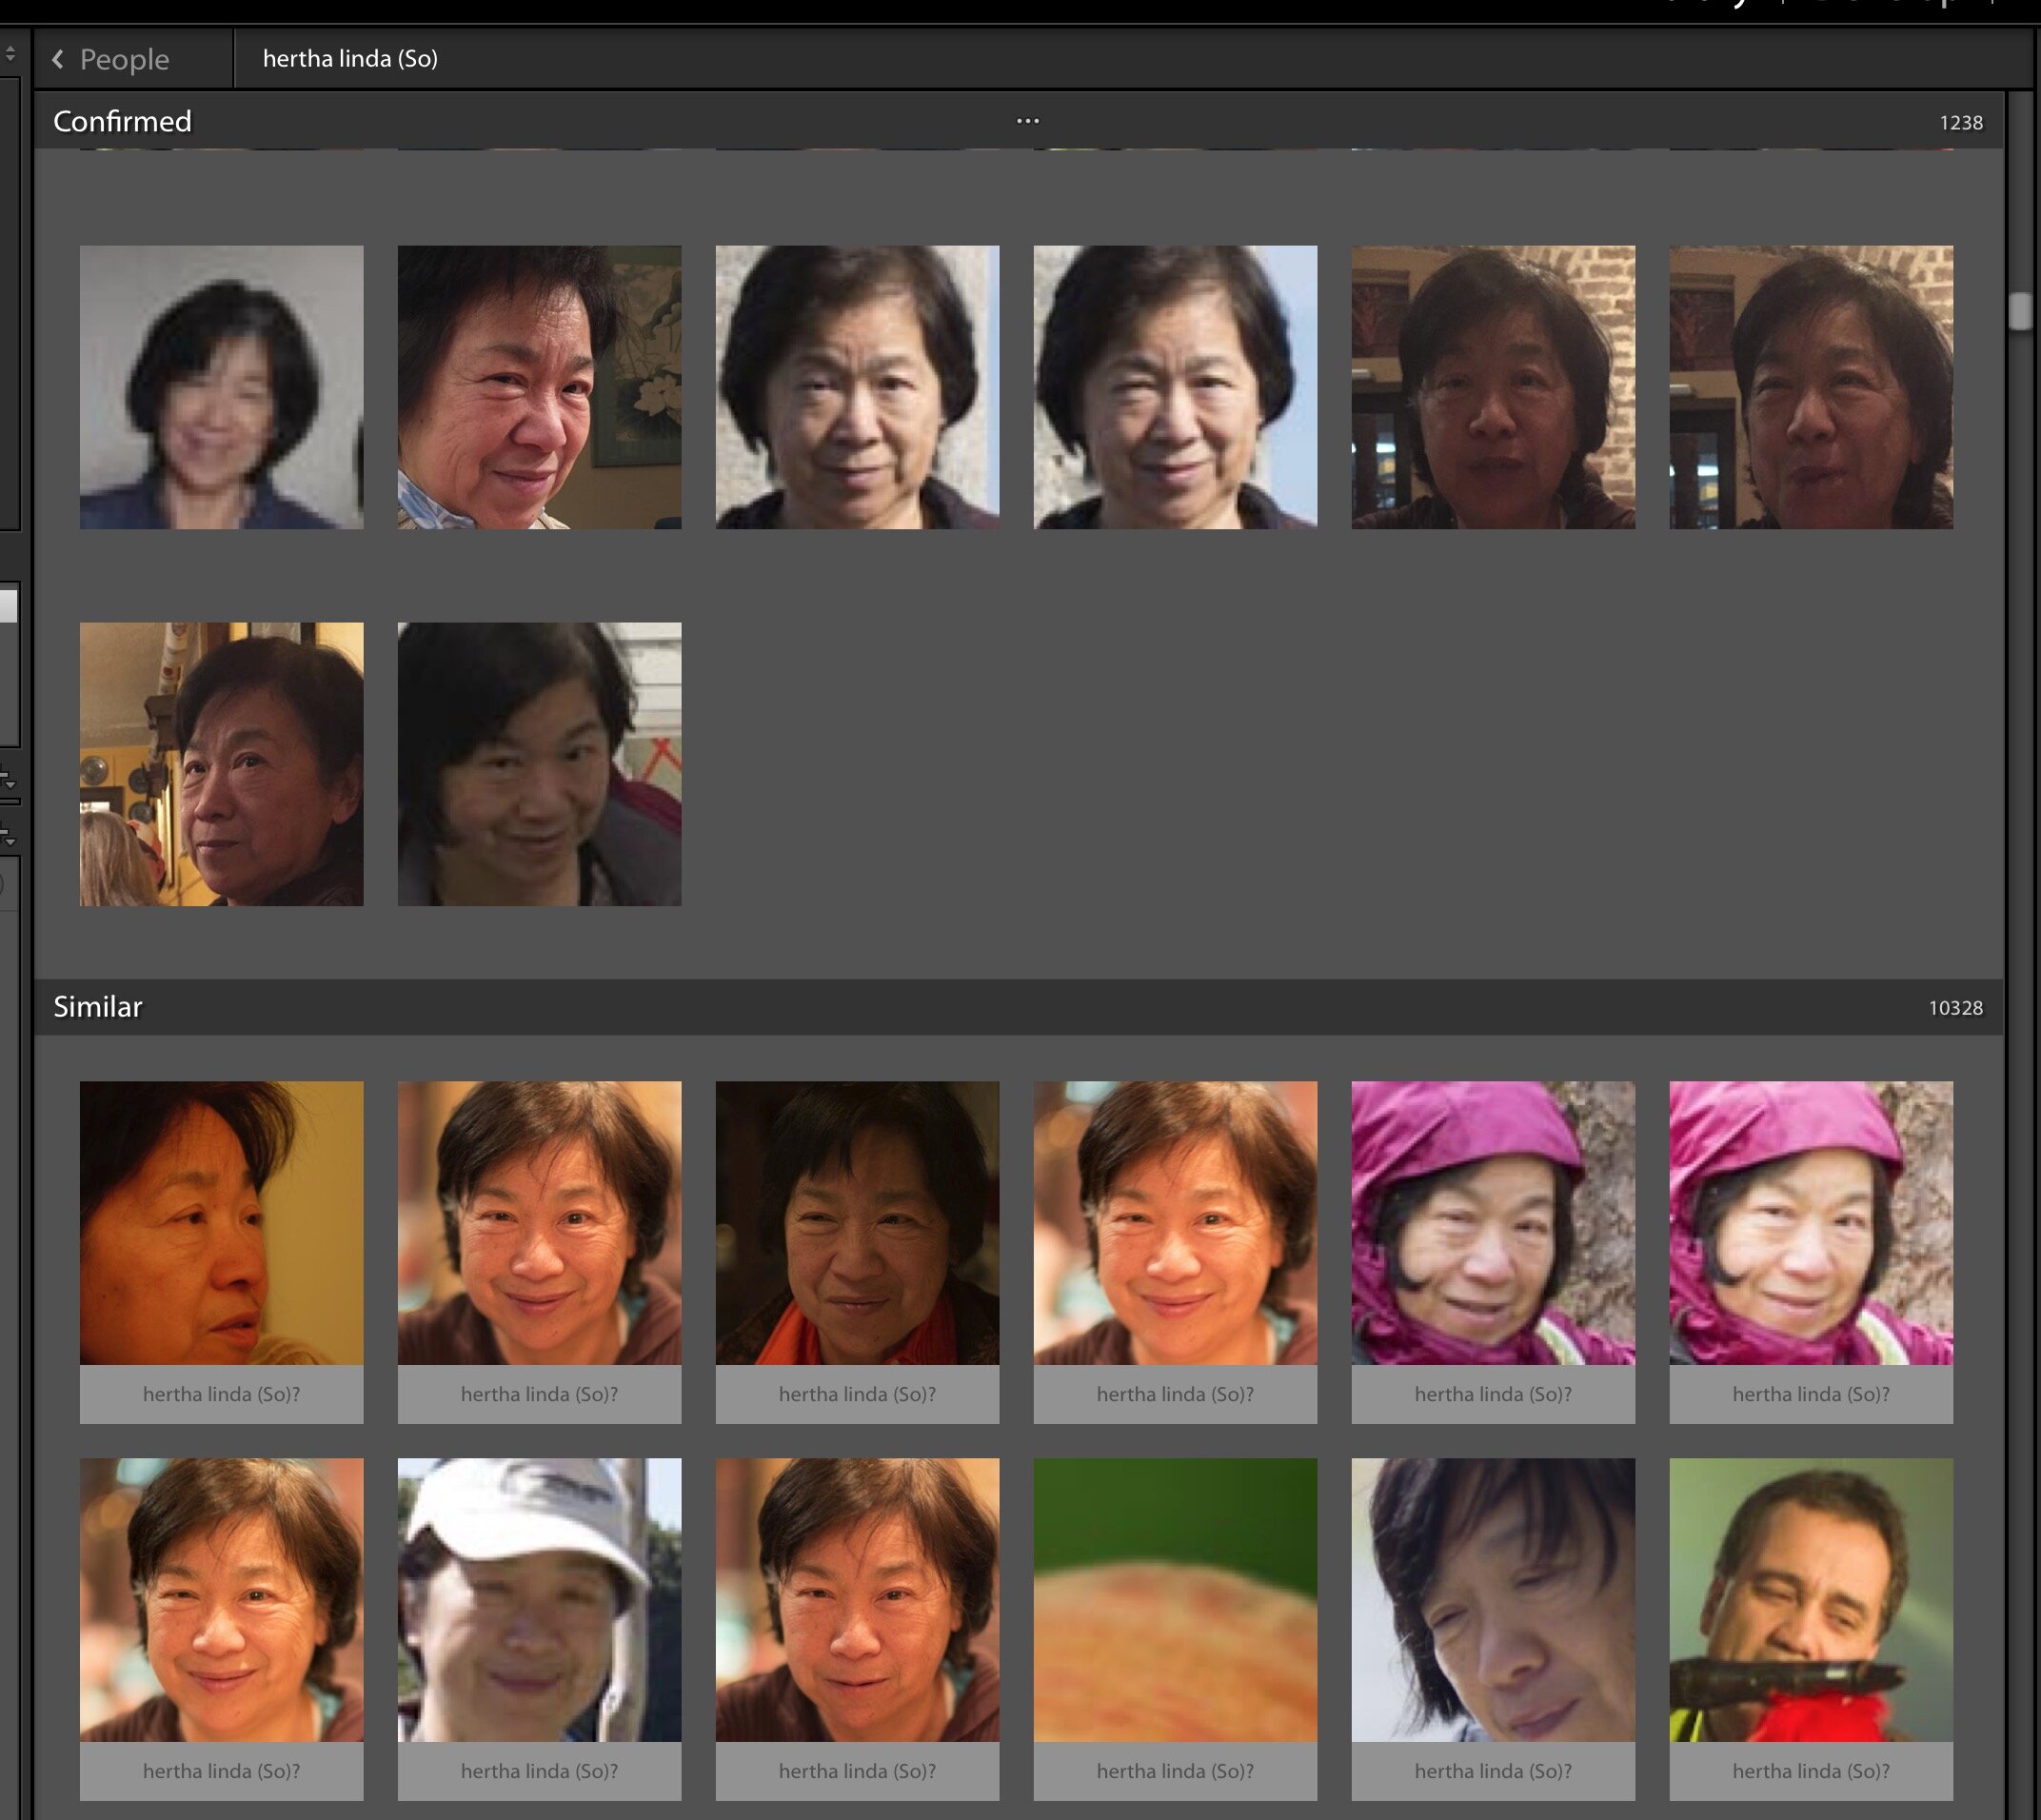2041x1820 pixels.
Task: Select similar thumbnail wearing white cap
Action: click(x=540, y=1600)
